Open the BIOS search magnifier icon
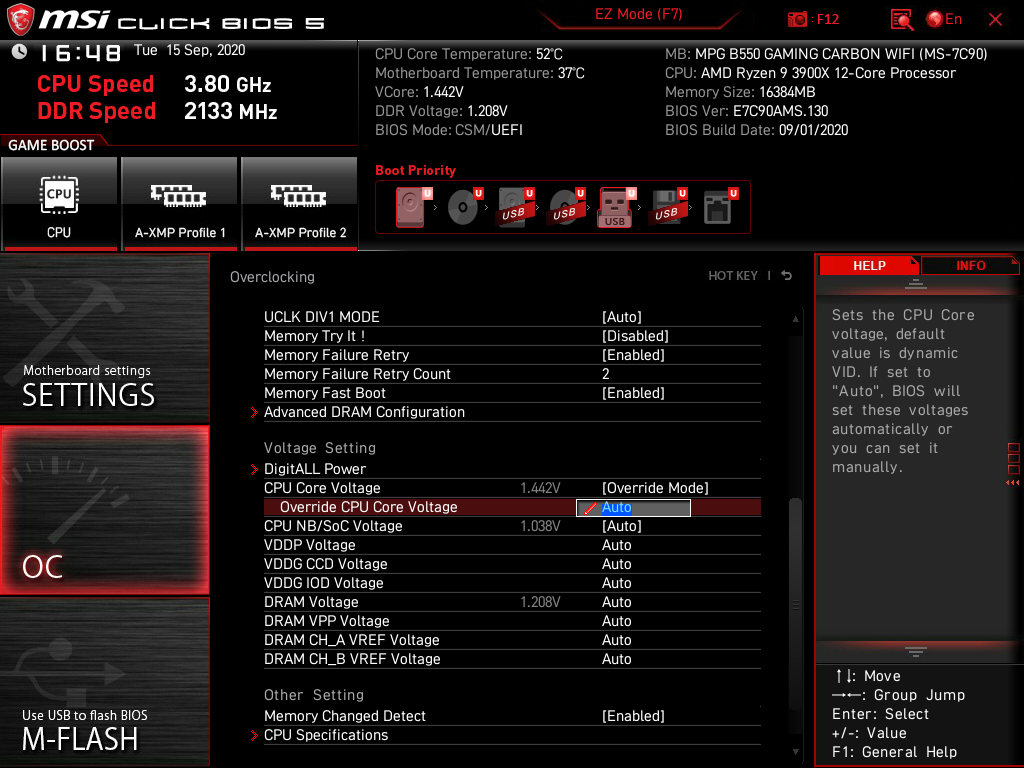This screenshot has width=1024, height=768. pyautogui.click(x=902, y=20)
